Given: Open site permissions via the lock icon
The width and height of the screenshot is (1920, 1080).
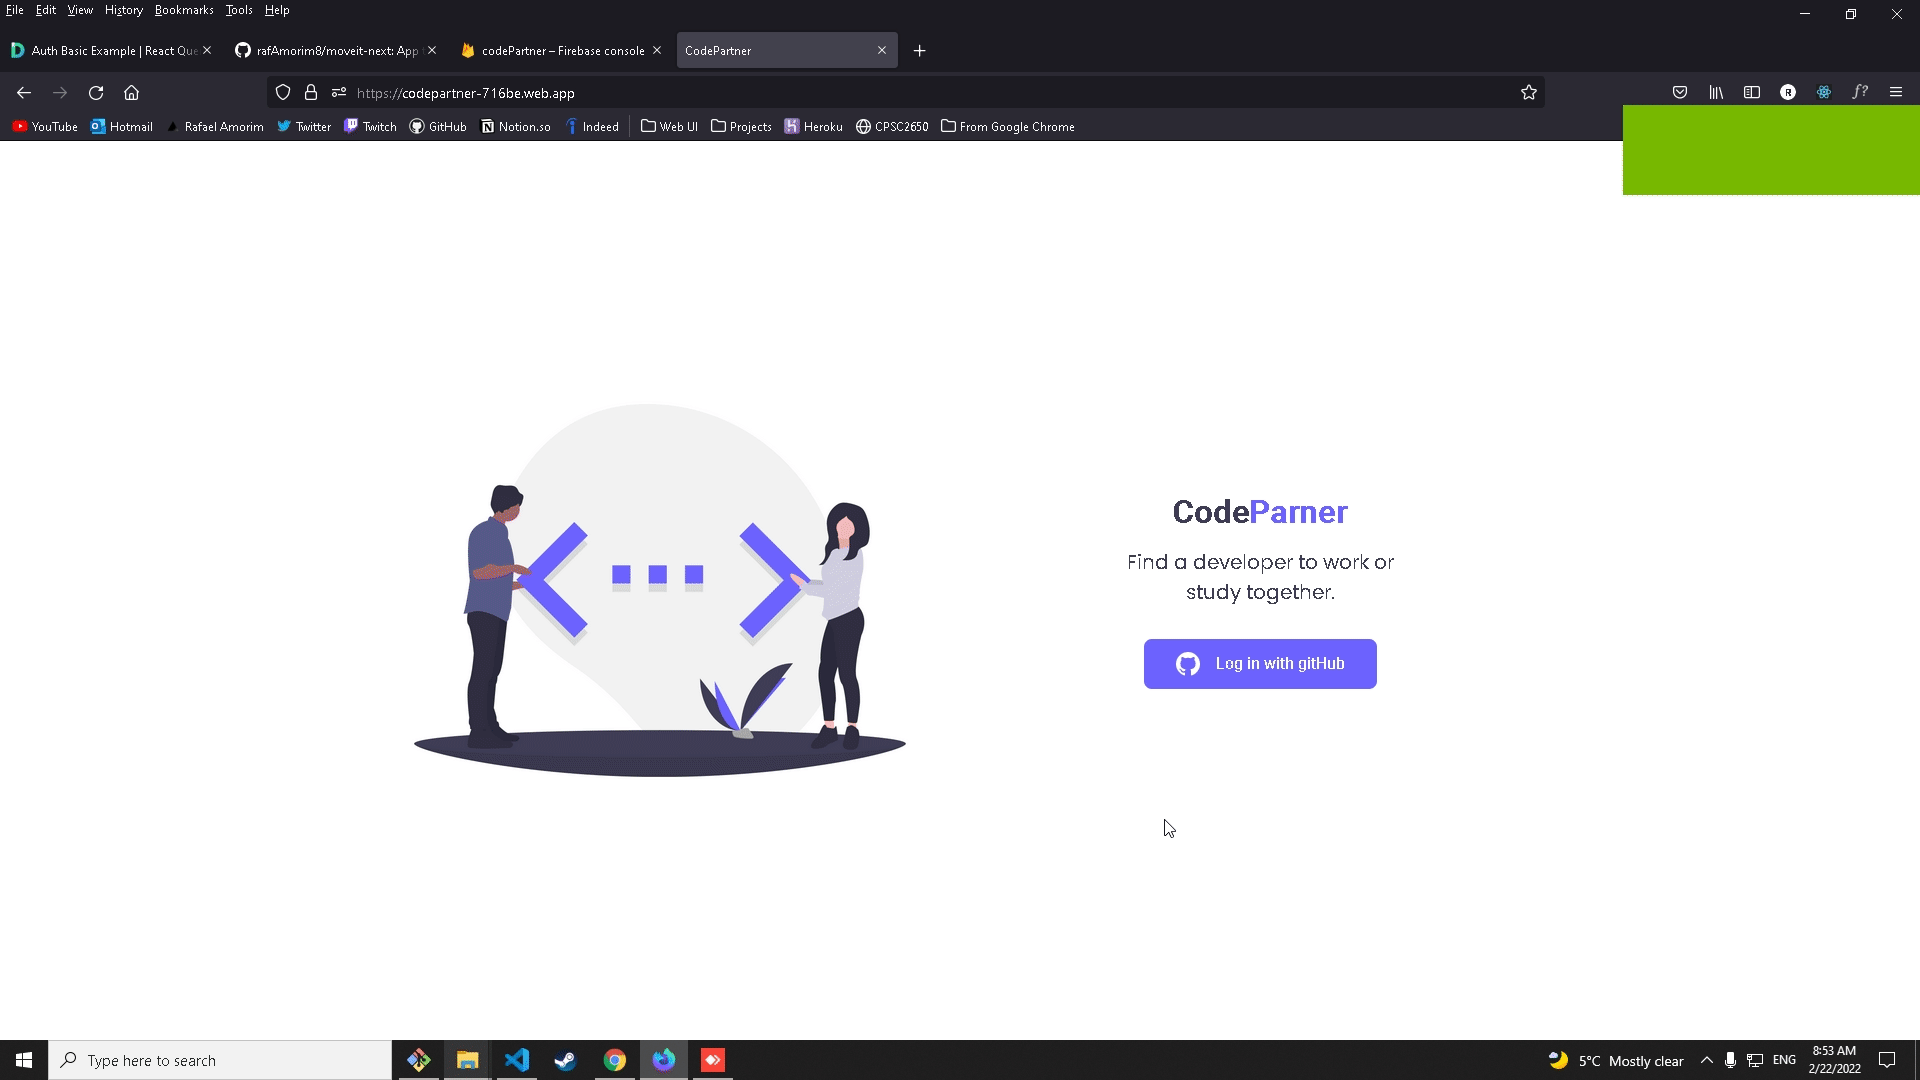Looking at the screenshot, I should [x=311, y=92].
